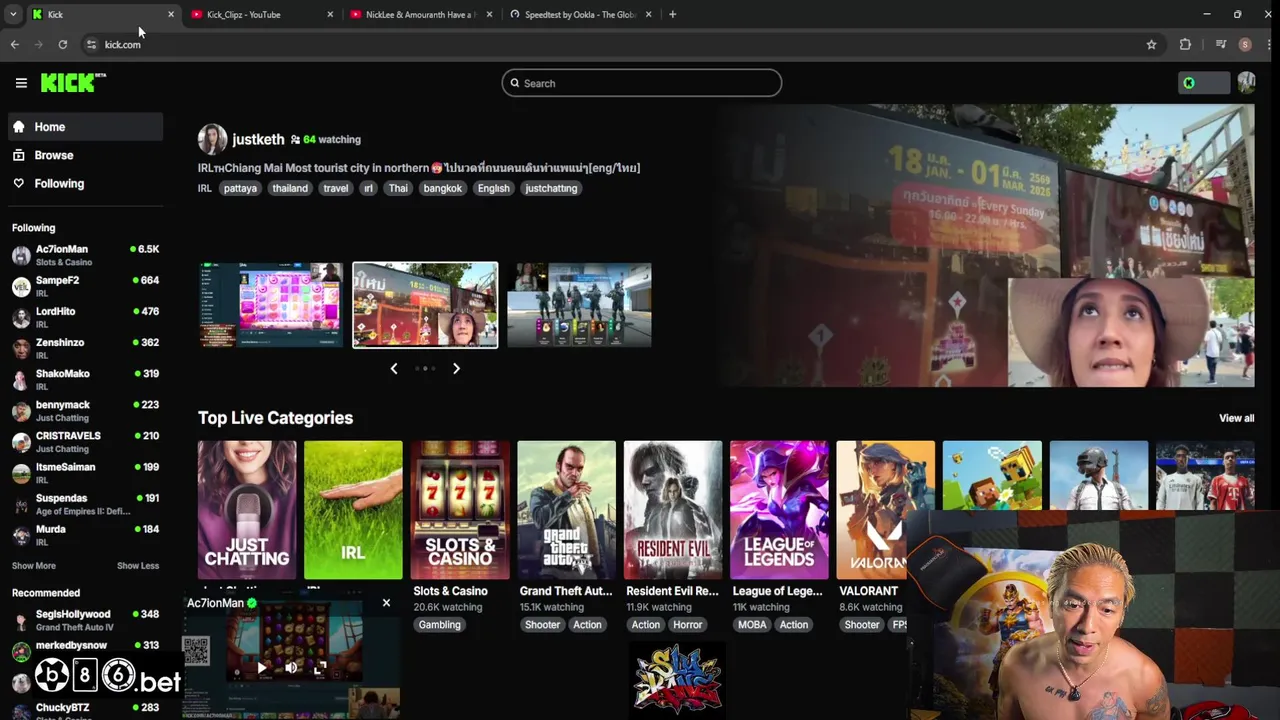1280x720 pixels.
Task: Open justketh streamer avatar
Action: point(212,139)
